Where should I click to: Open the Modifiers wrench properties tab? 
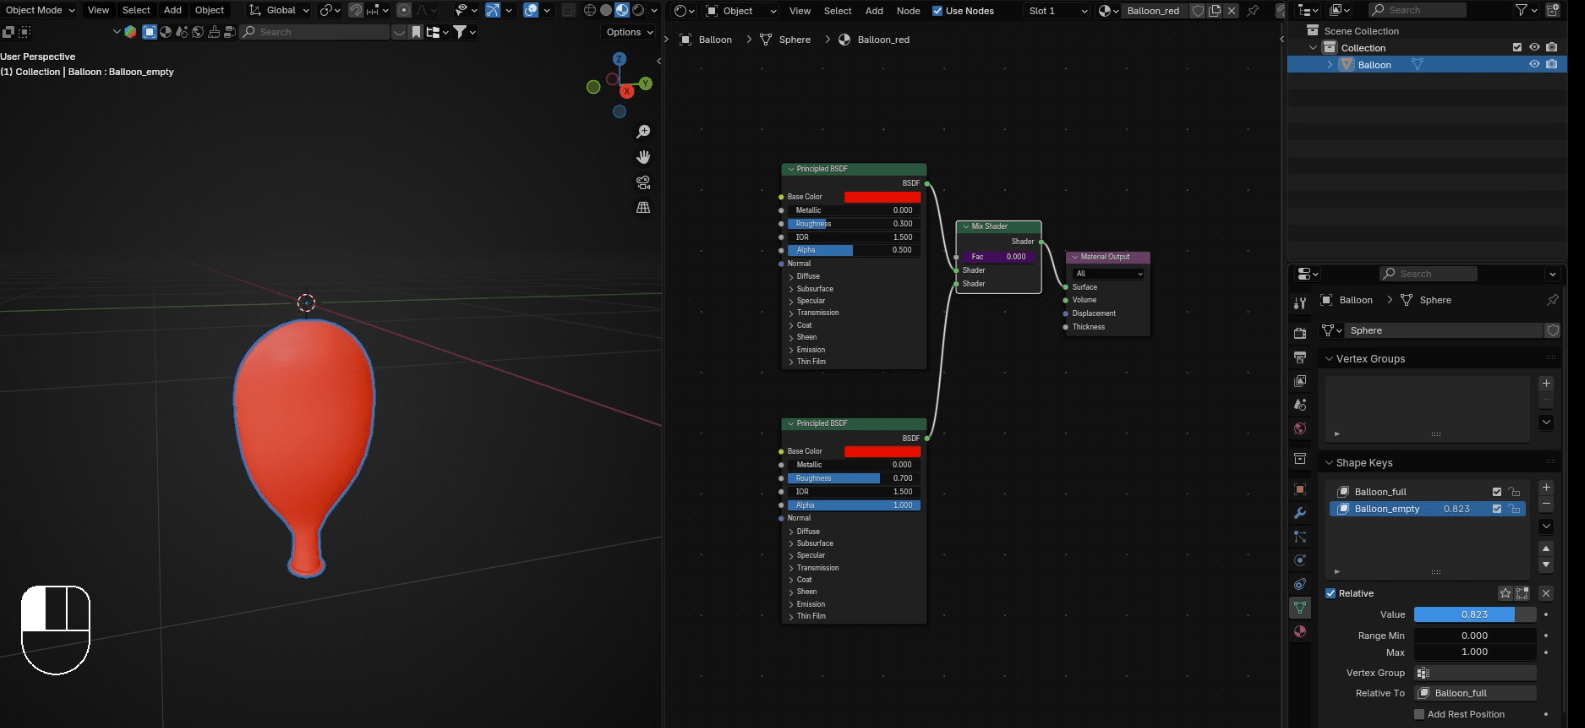click(1300, 513)
